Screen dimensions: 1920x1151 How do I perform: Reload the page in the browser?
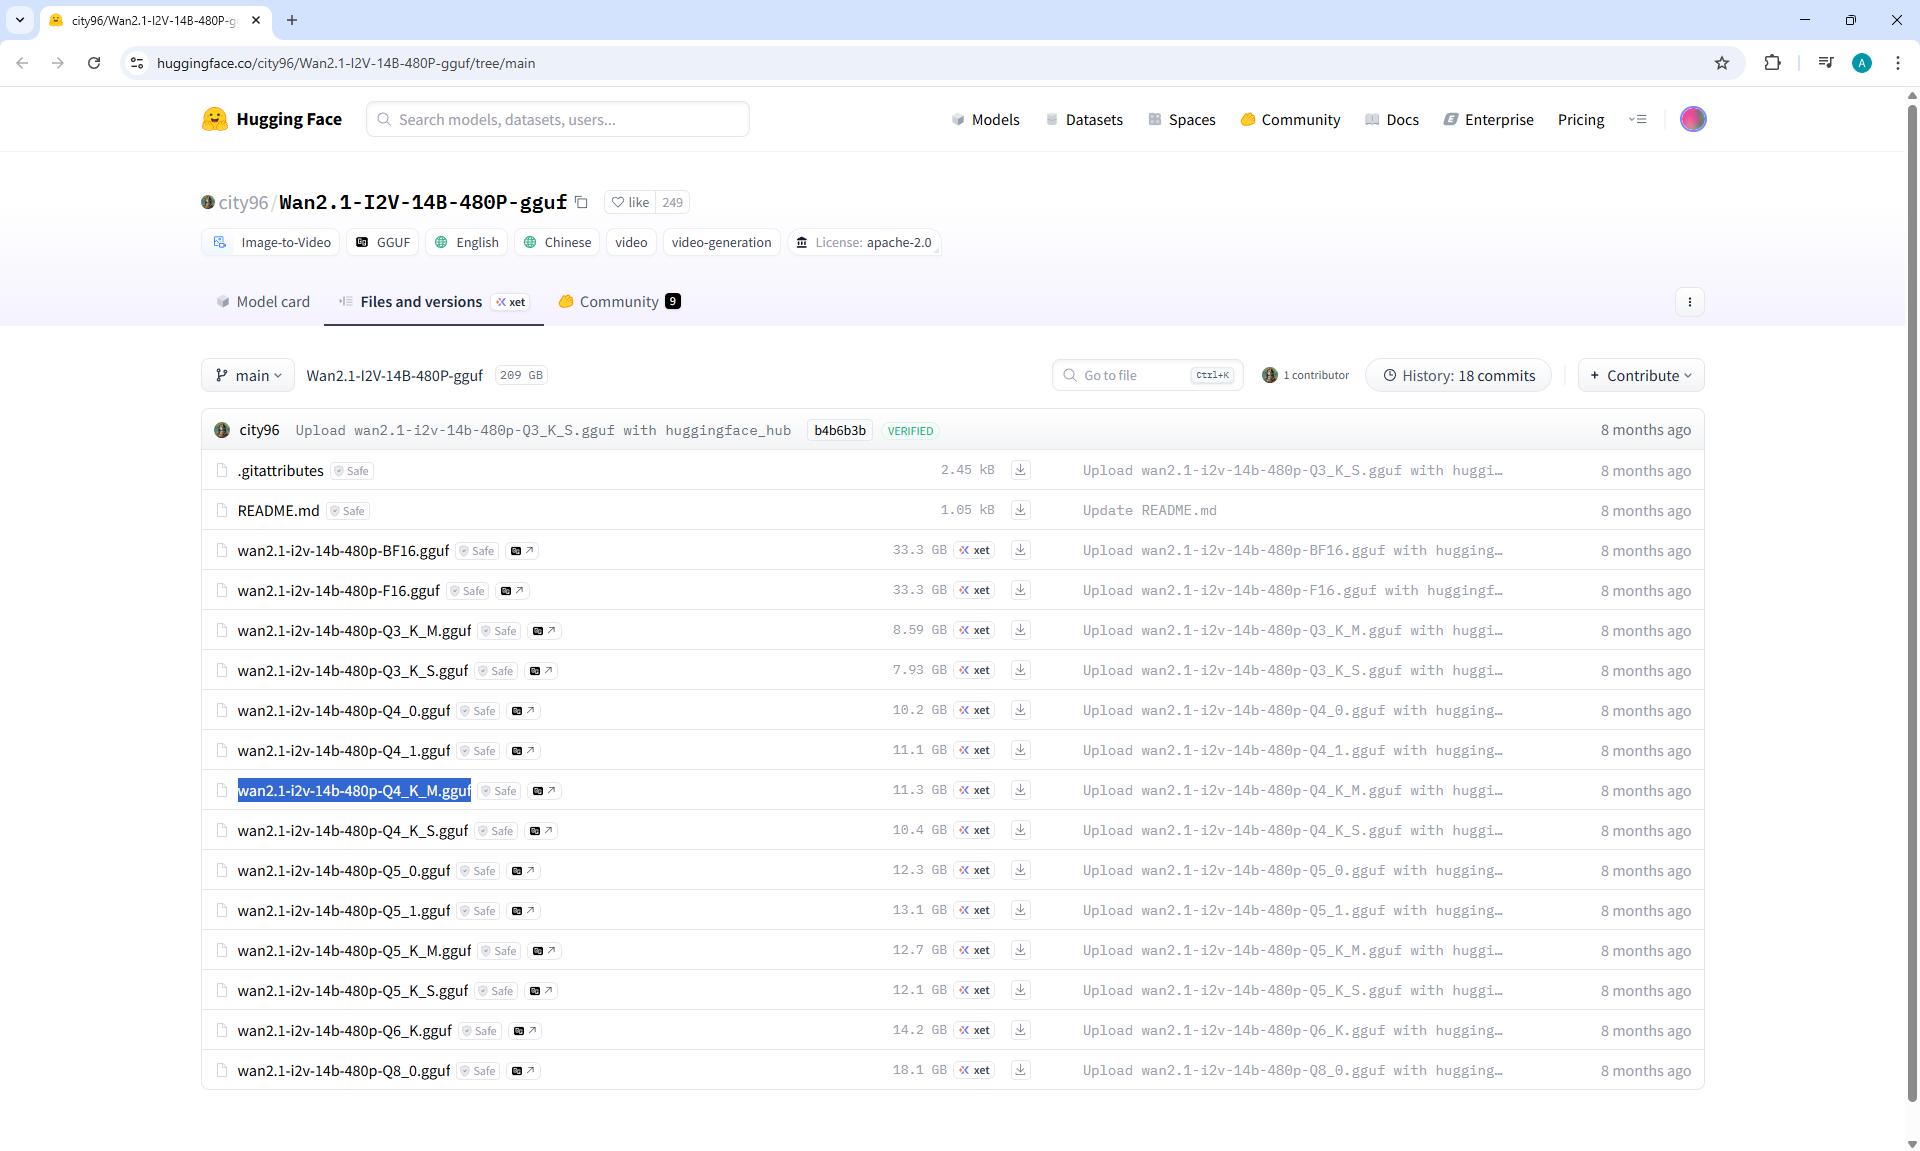[x=94, y=63]
